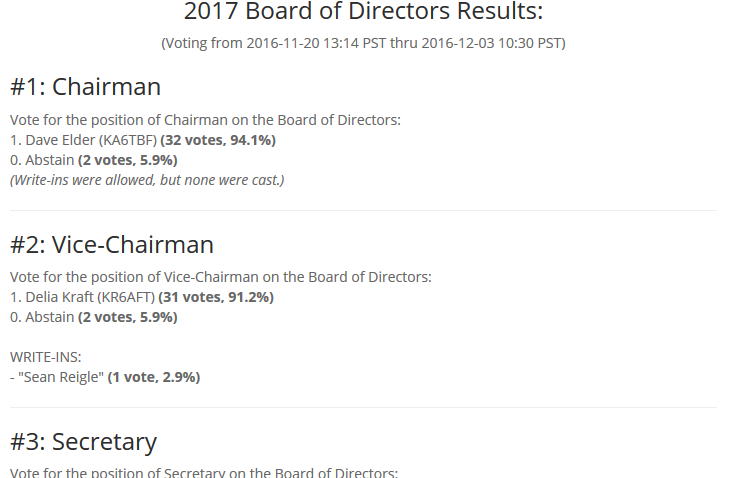
Task: Click the Vice-Chairman Abstain entry
Action: [42, 317]
